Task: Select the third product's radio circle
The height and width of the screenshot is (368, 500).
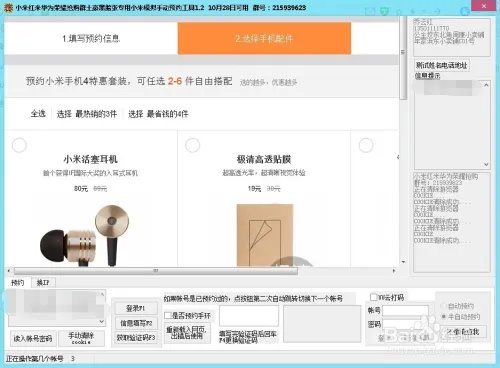Action: pyautogui.click(x=366, y=145)
